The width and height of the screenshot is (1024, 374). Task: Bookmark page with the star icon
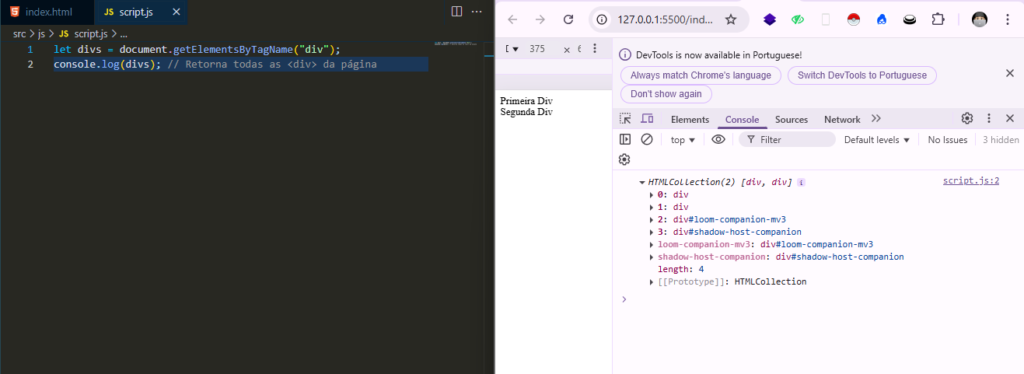coord(731,20)
